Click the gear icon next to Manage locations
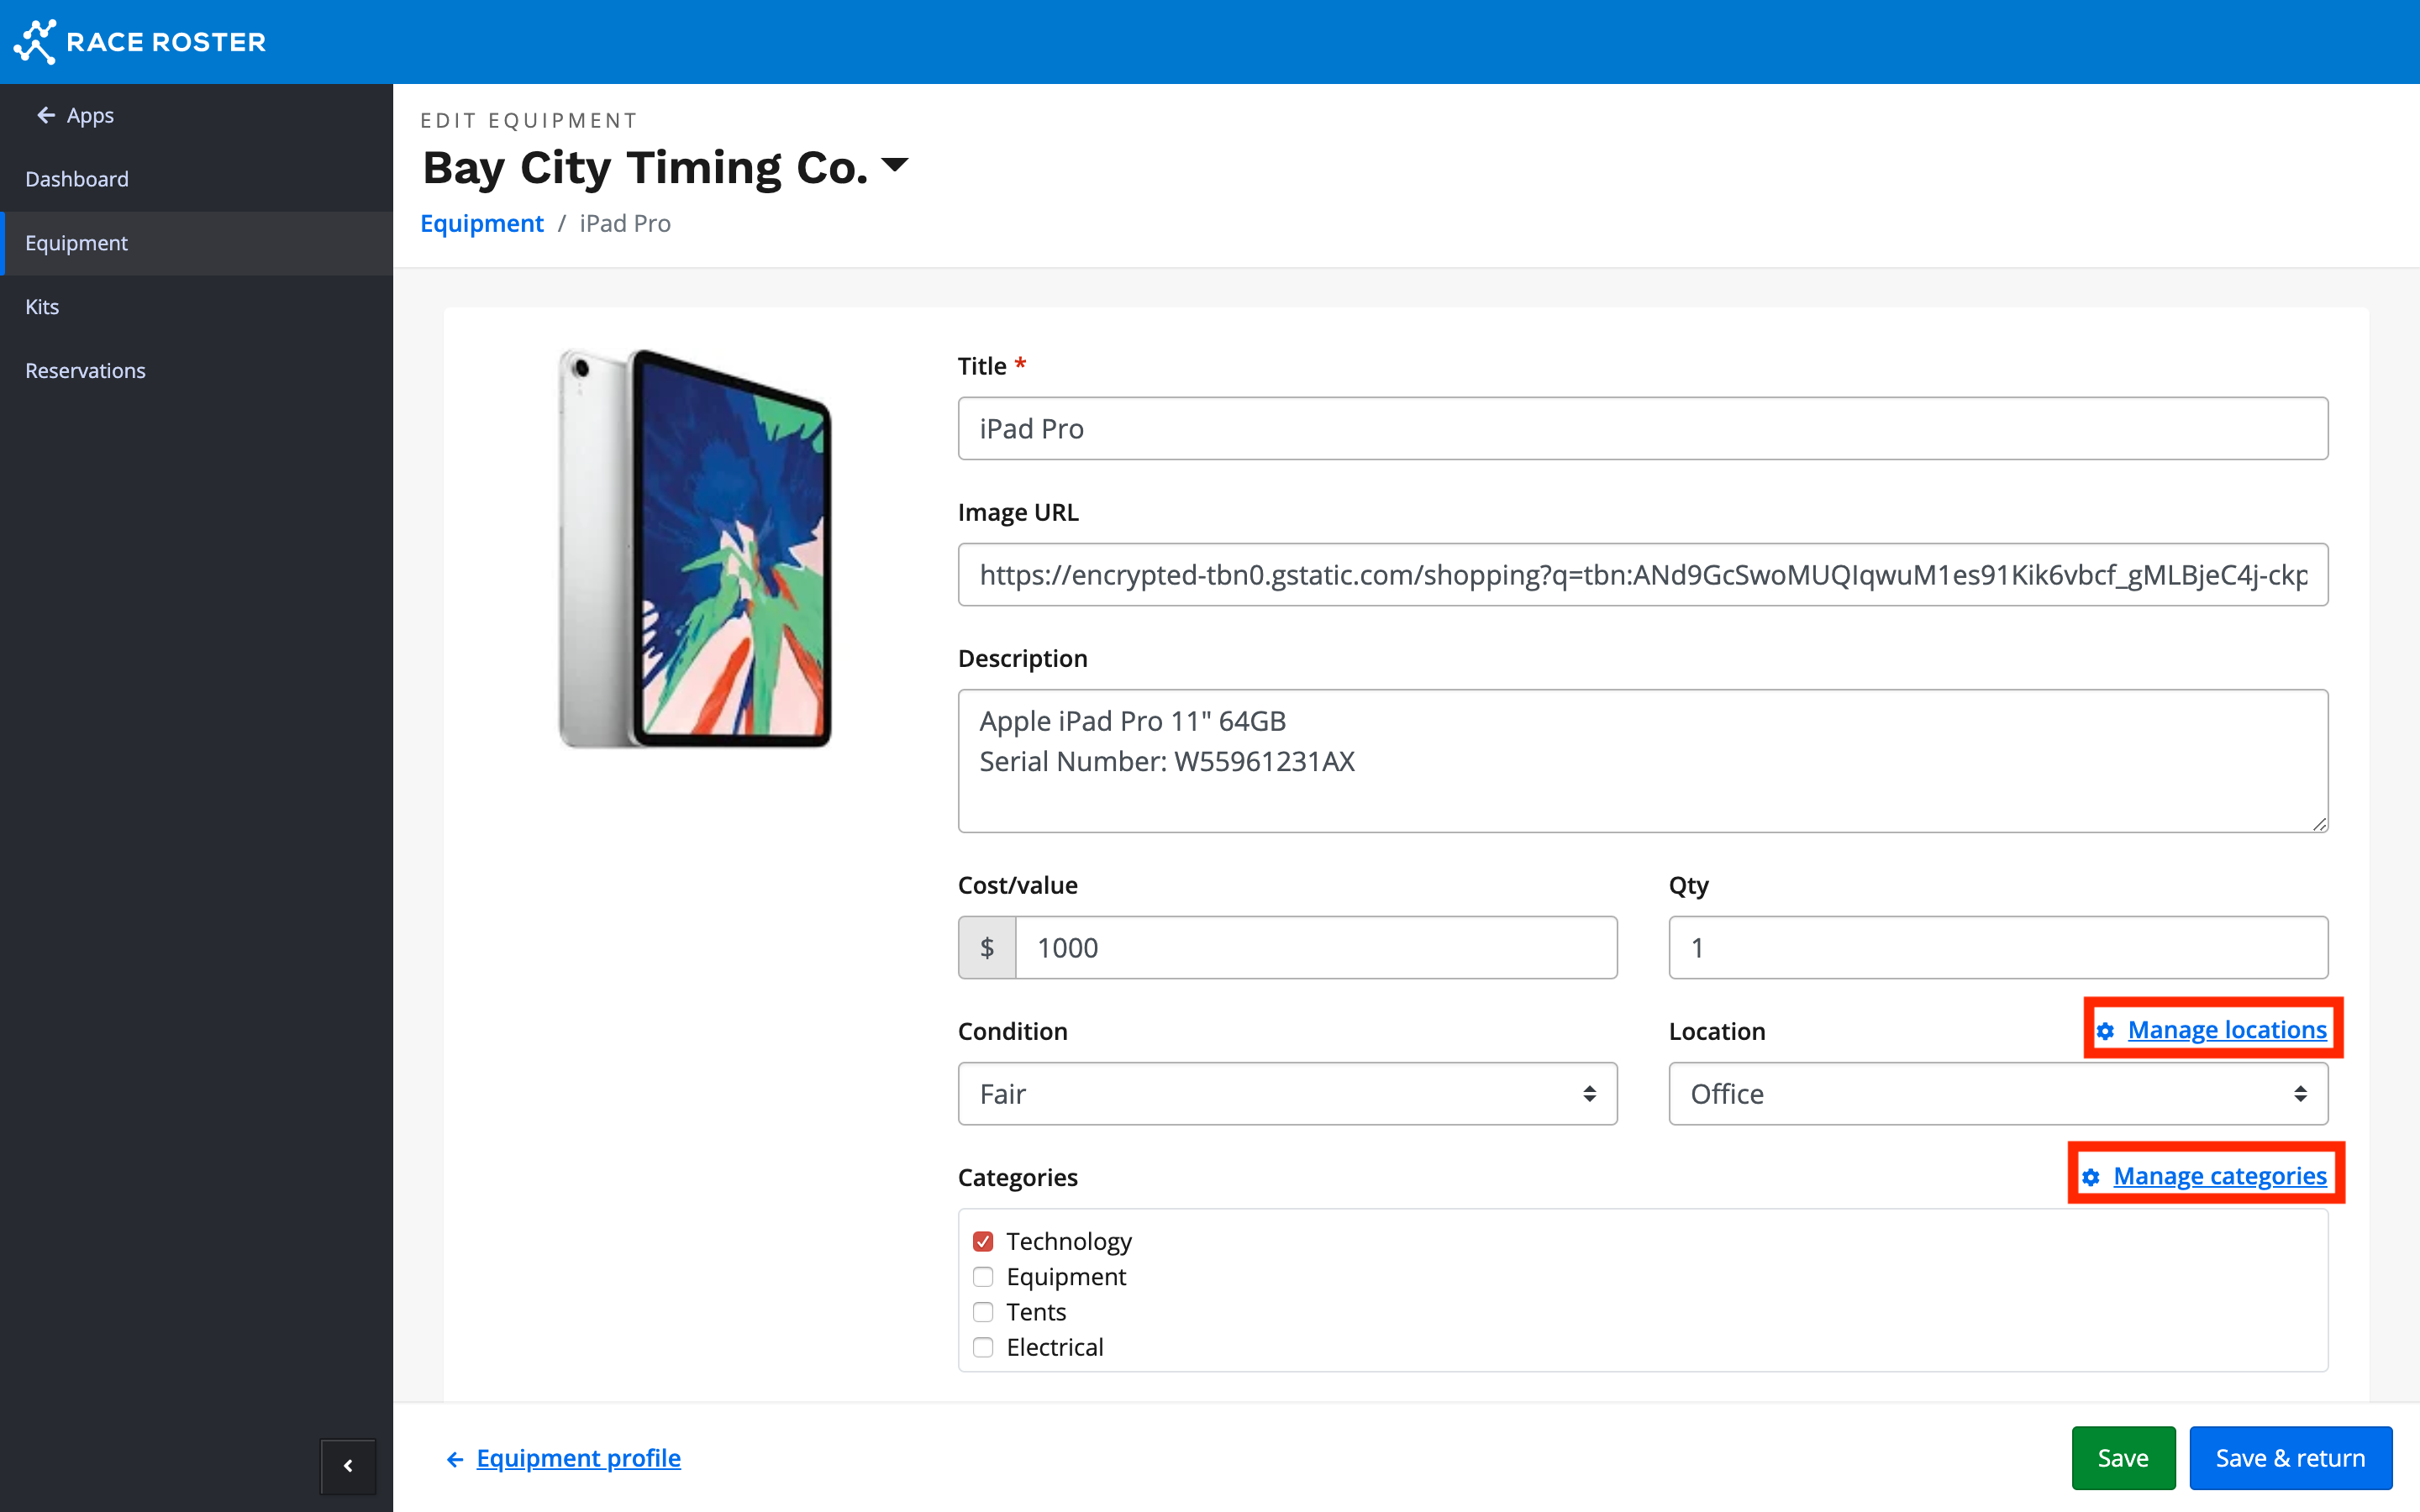This screenshot has height=1512, width=2420. (2105, 1031)
